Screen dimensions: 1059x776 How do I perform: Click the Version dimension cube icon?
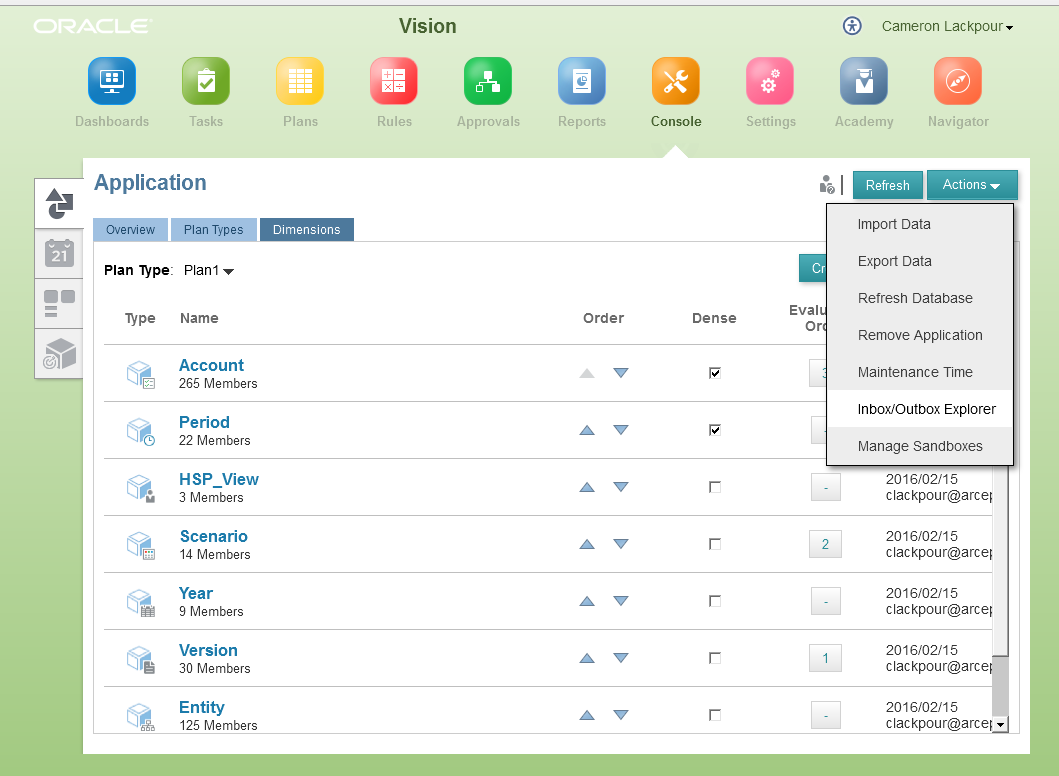pyautogui.click(x=141, y=659)
